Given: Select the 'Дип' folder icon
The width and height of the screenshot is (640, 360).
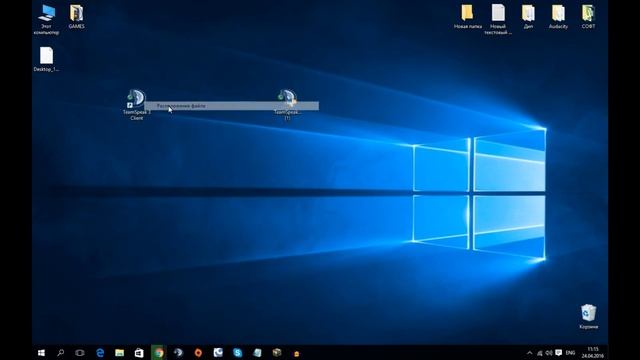Looking at the screenshot, I should (528, 17).
